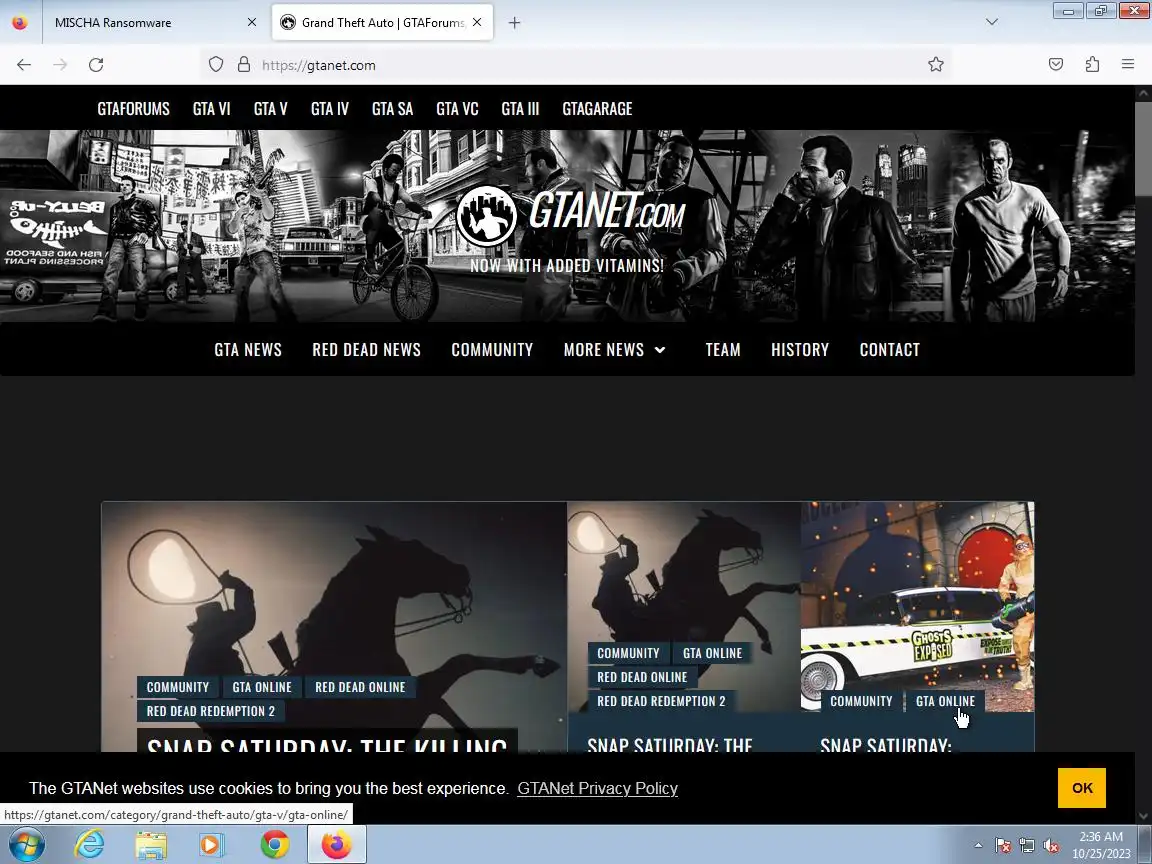Image resolution: width=1152 pixels, height=864 pixels.
Task: Go to RED DEAD NEWS section
Action: pos(367,350)
